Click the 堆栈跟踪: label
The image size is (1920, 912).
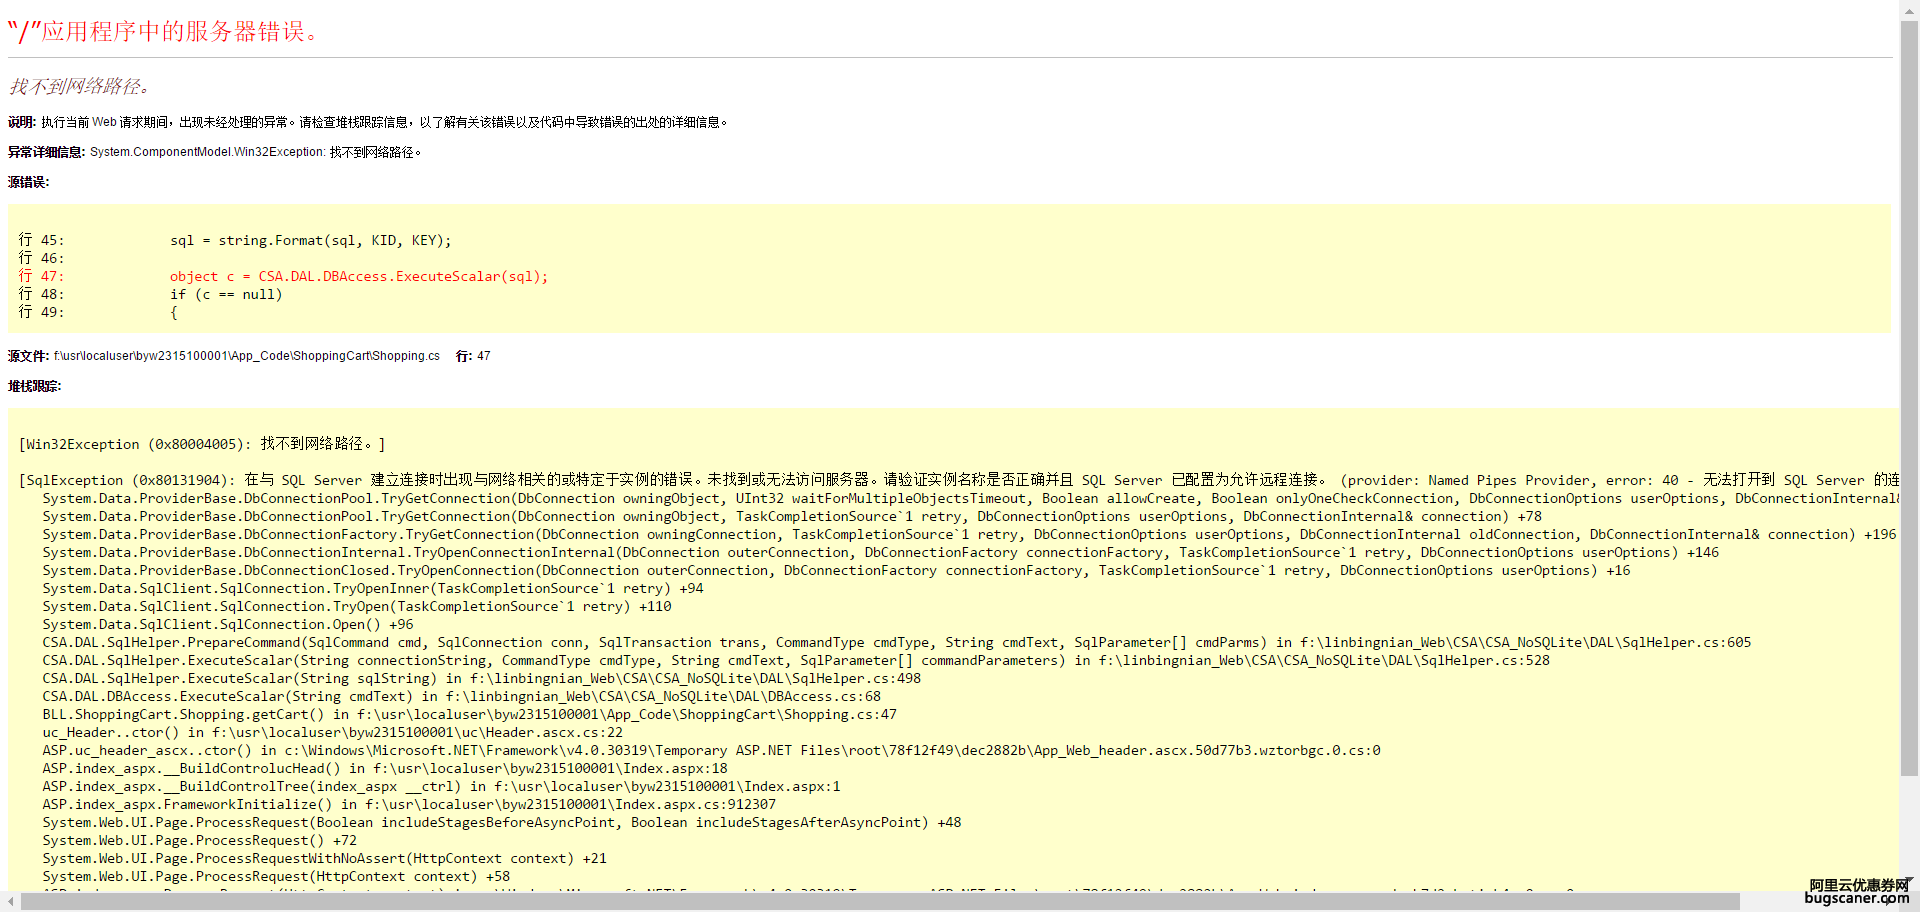click(x=34, y=386)
